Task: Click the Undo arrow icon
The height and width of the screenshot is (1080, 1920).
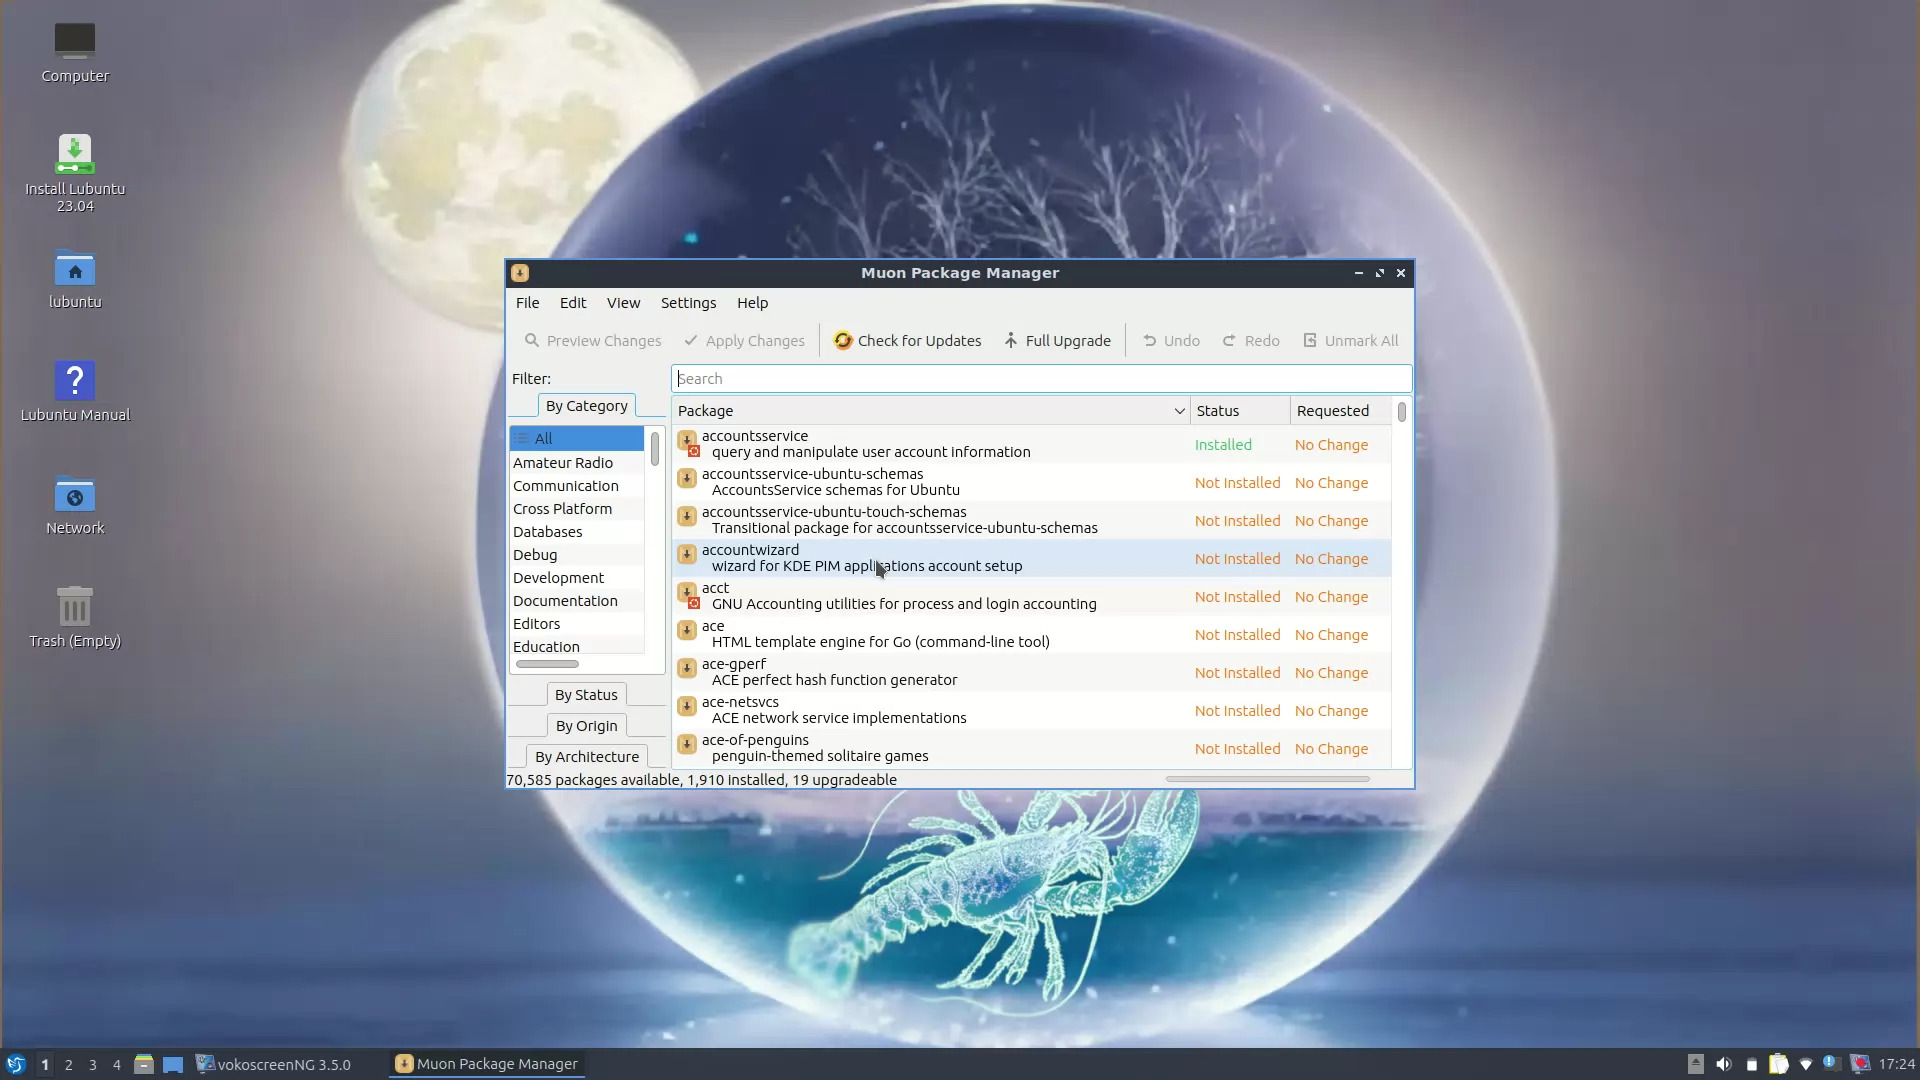Action: click(1150, 340)
